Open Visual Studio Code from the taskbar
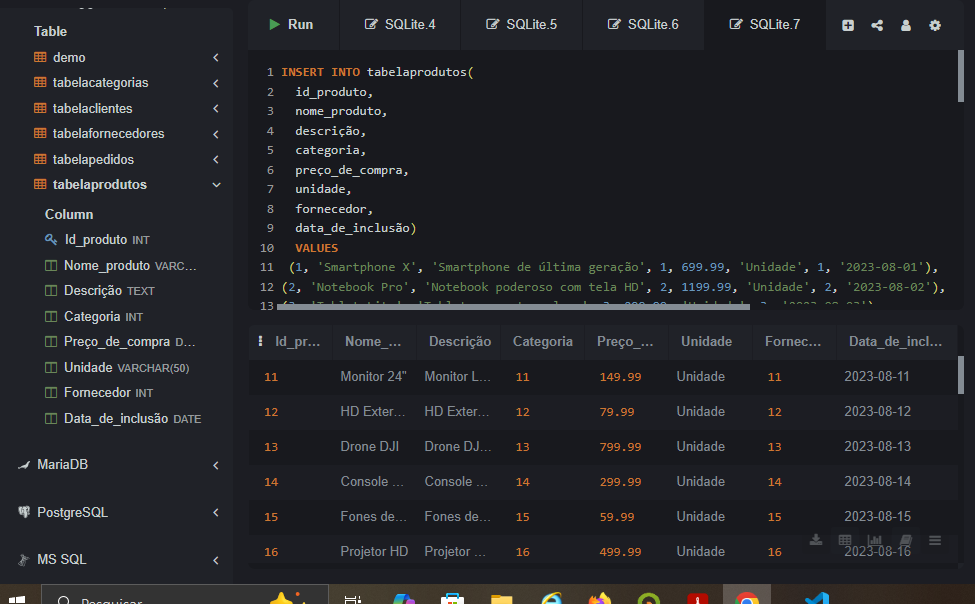Image resolution: width=975 pixels, height=604 pixels. (816, 598)
